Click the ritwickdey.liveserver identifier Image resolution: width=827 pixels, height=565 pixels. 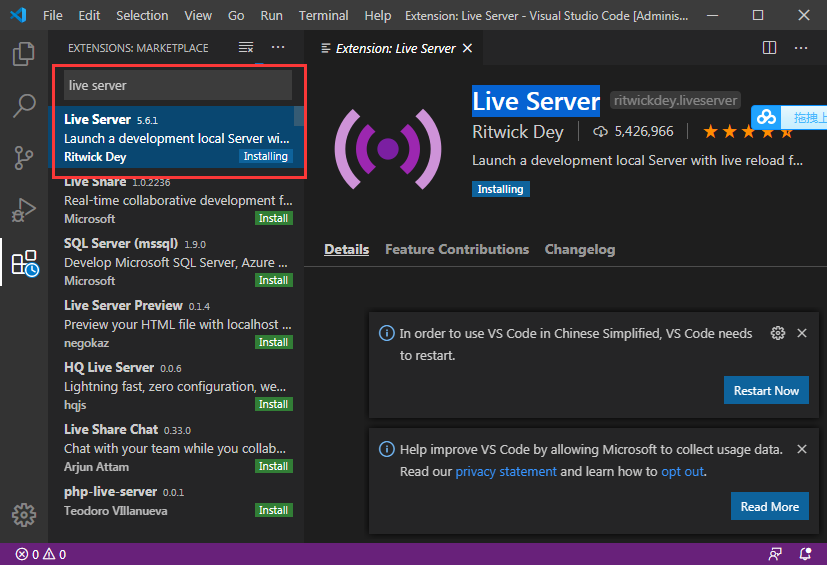[675, 100]
